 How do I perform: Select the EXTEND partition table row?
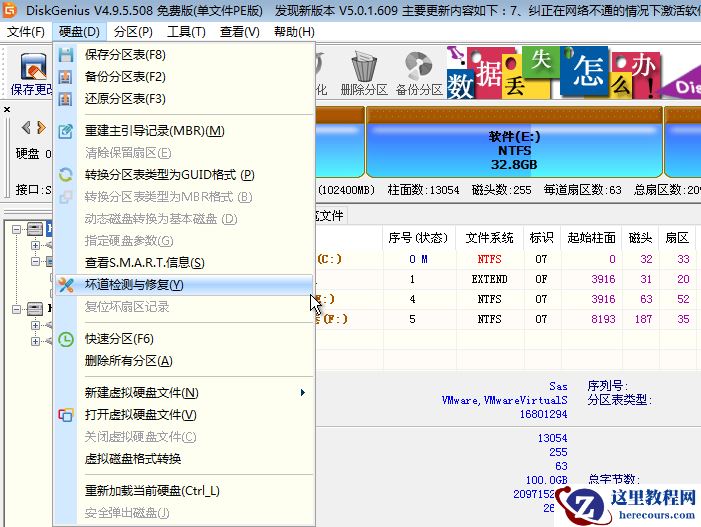[508, 279]
